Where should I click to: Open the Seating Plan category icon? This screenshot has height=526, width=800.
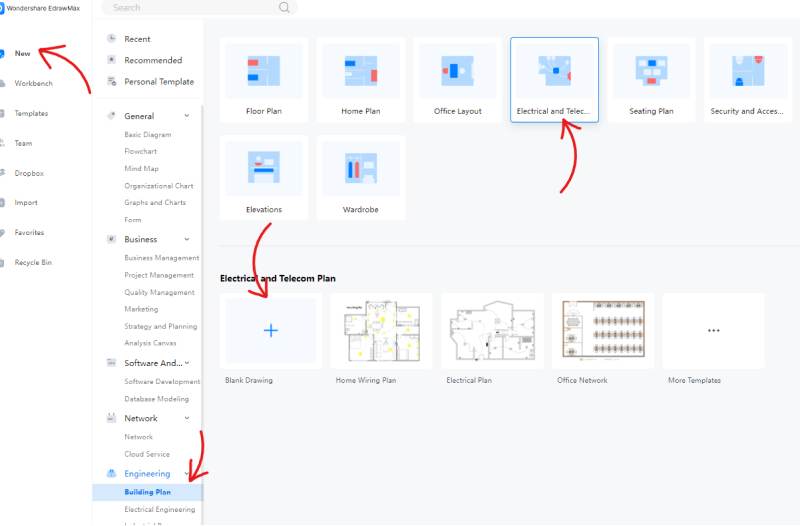[652, 71]
